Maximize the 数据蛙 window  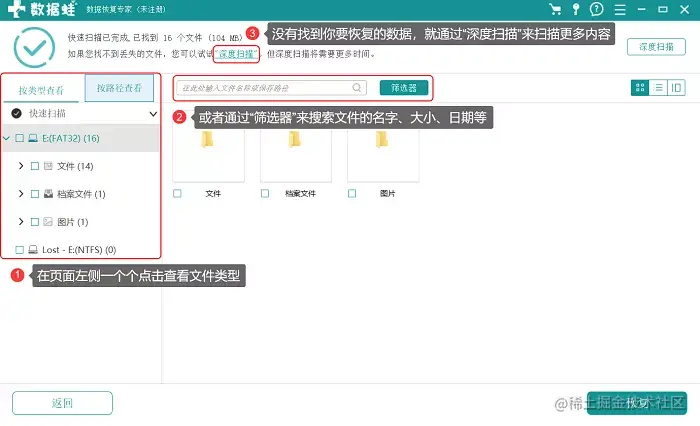click(x=662, y=9)
